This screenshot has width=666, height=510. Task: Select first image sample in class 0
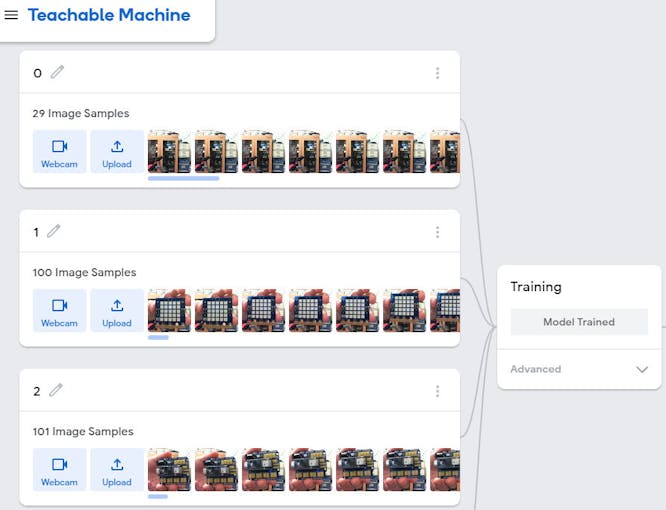click(169, 152)
